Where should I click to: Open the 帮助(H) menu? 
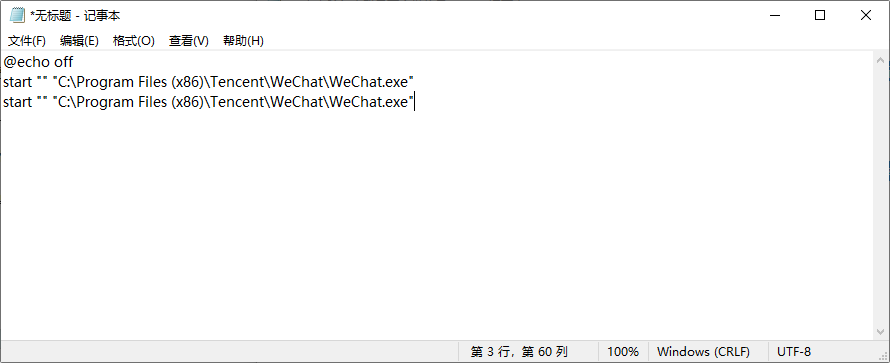tap(244, 41)
